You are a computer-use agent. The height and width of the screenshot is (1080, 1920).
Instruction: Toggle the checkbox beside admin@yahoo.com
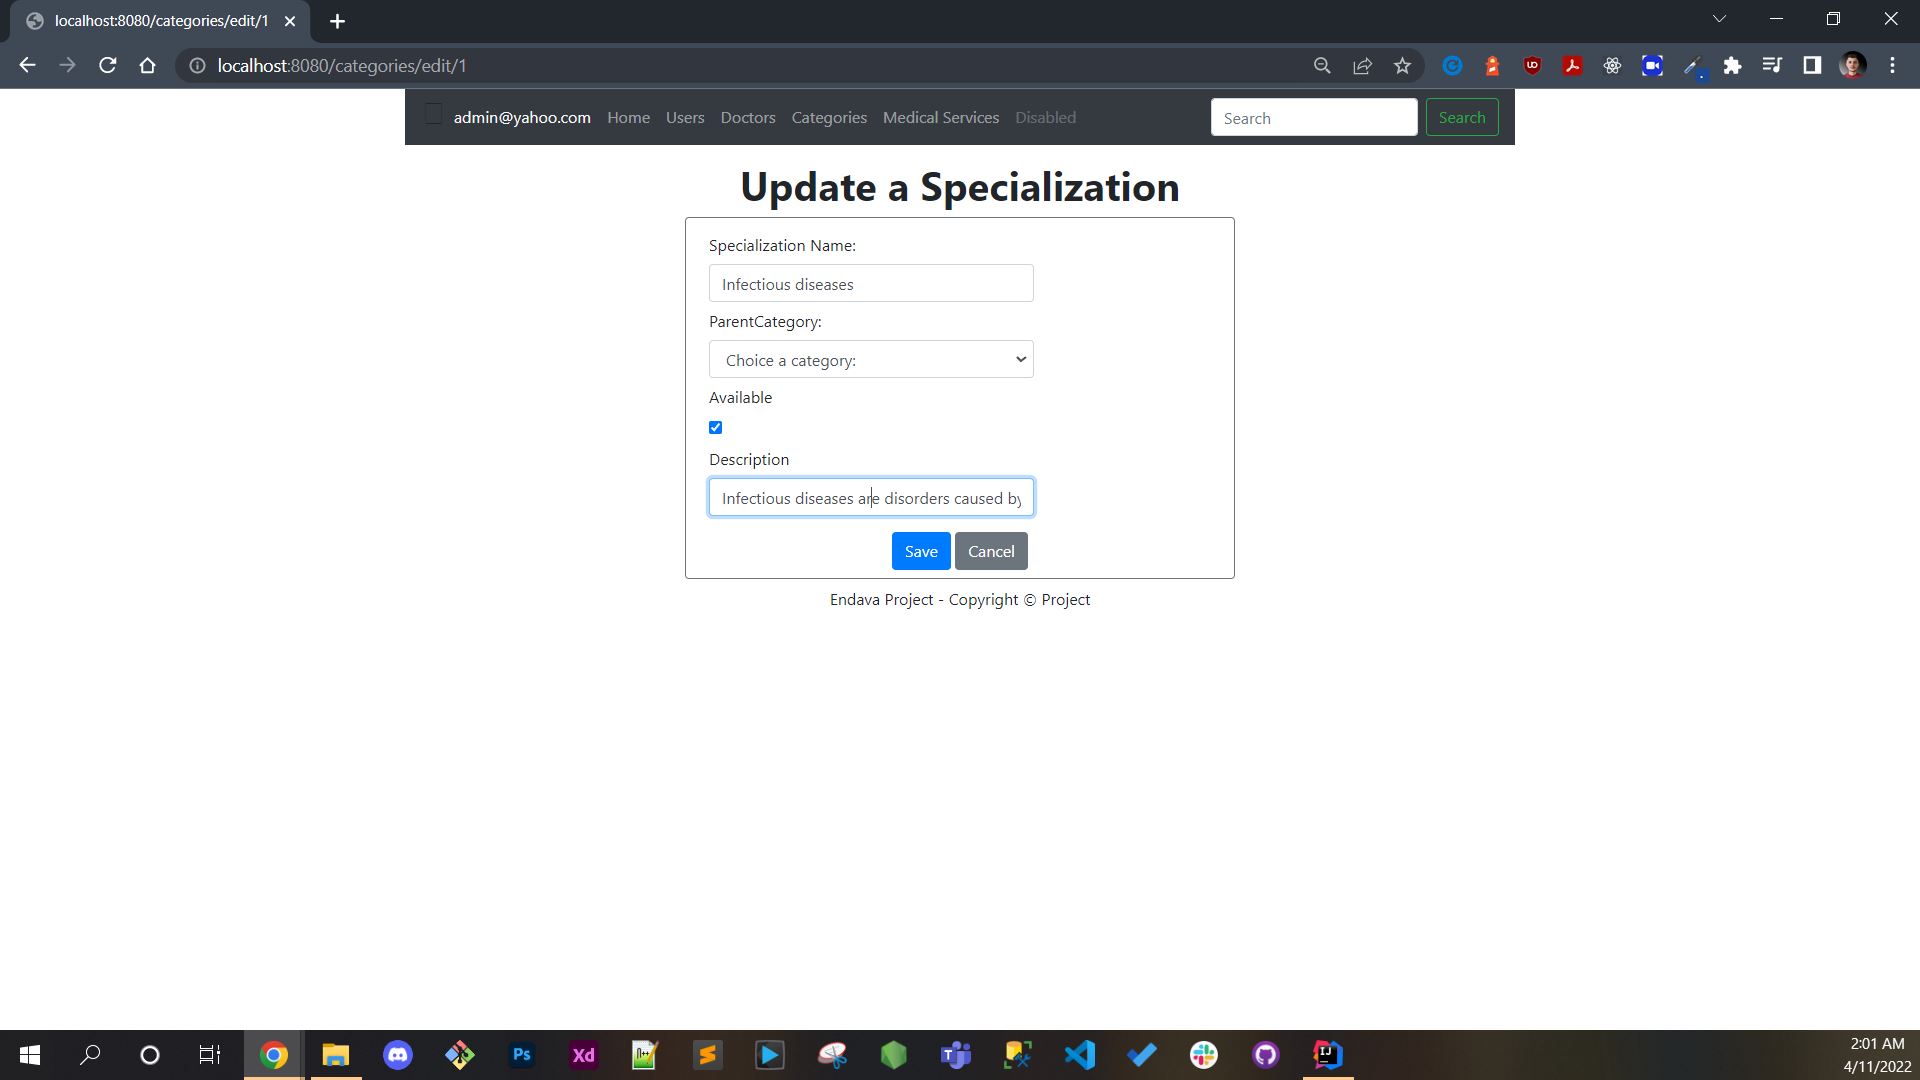tap(433, 114)
